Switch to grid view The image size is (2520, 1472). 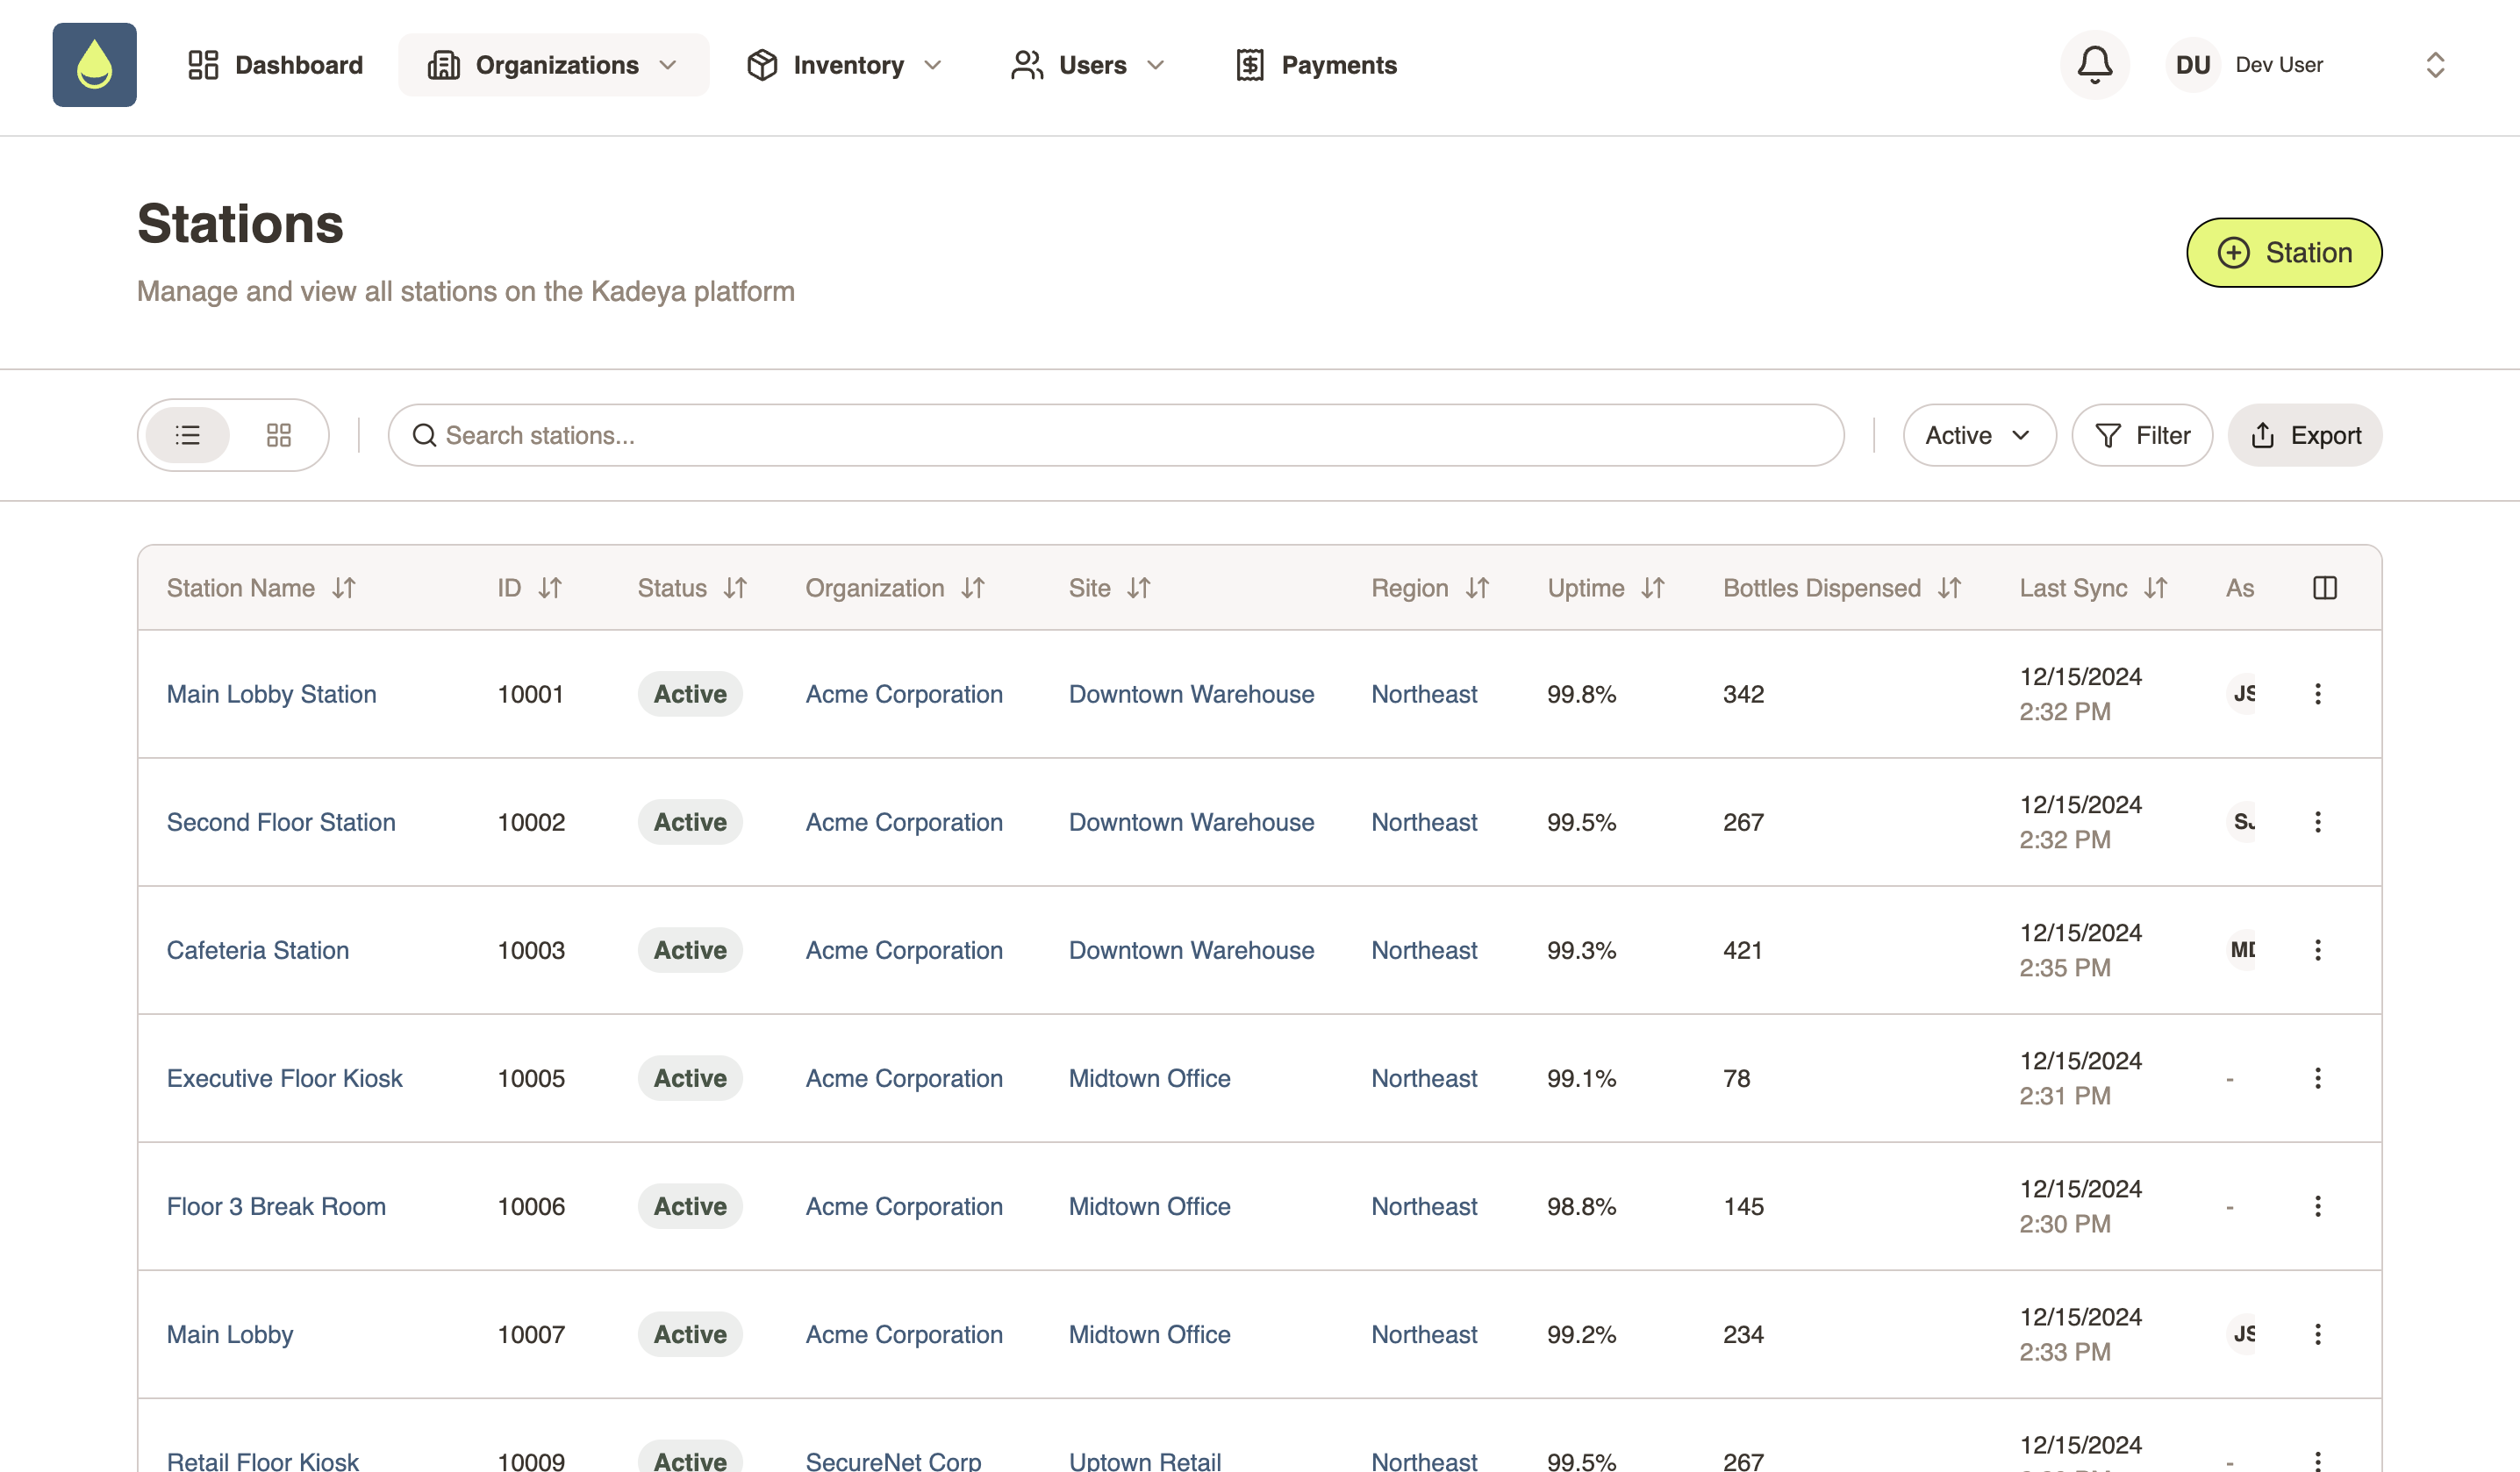point(279,435)
